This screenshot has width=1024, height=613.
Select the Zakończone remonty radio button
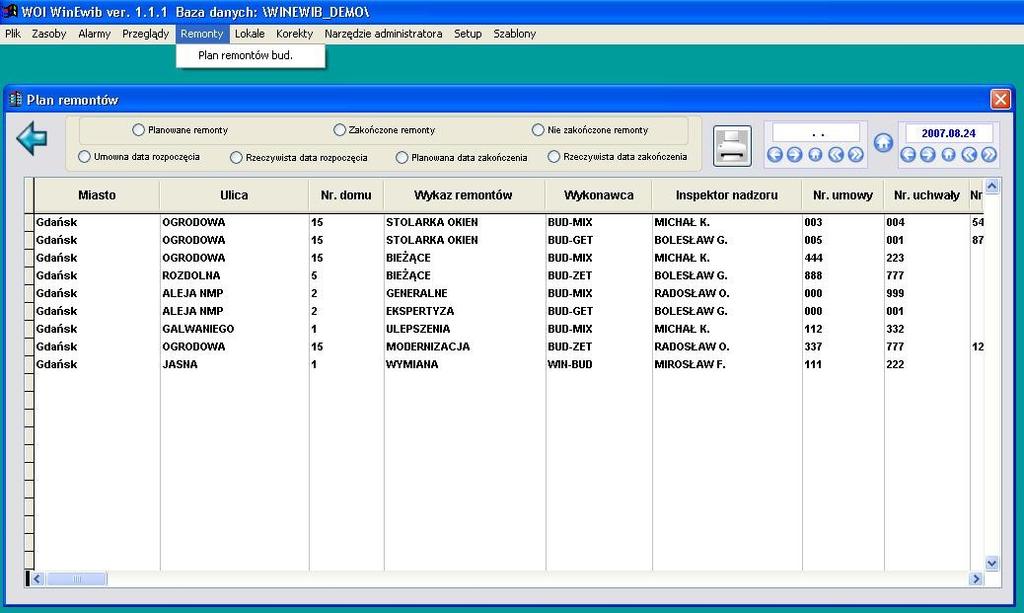coord(340,130)
